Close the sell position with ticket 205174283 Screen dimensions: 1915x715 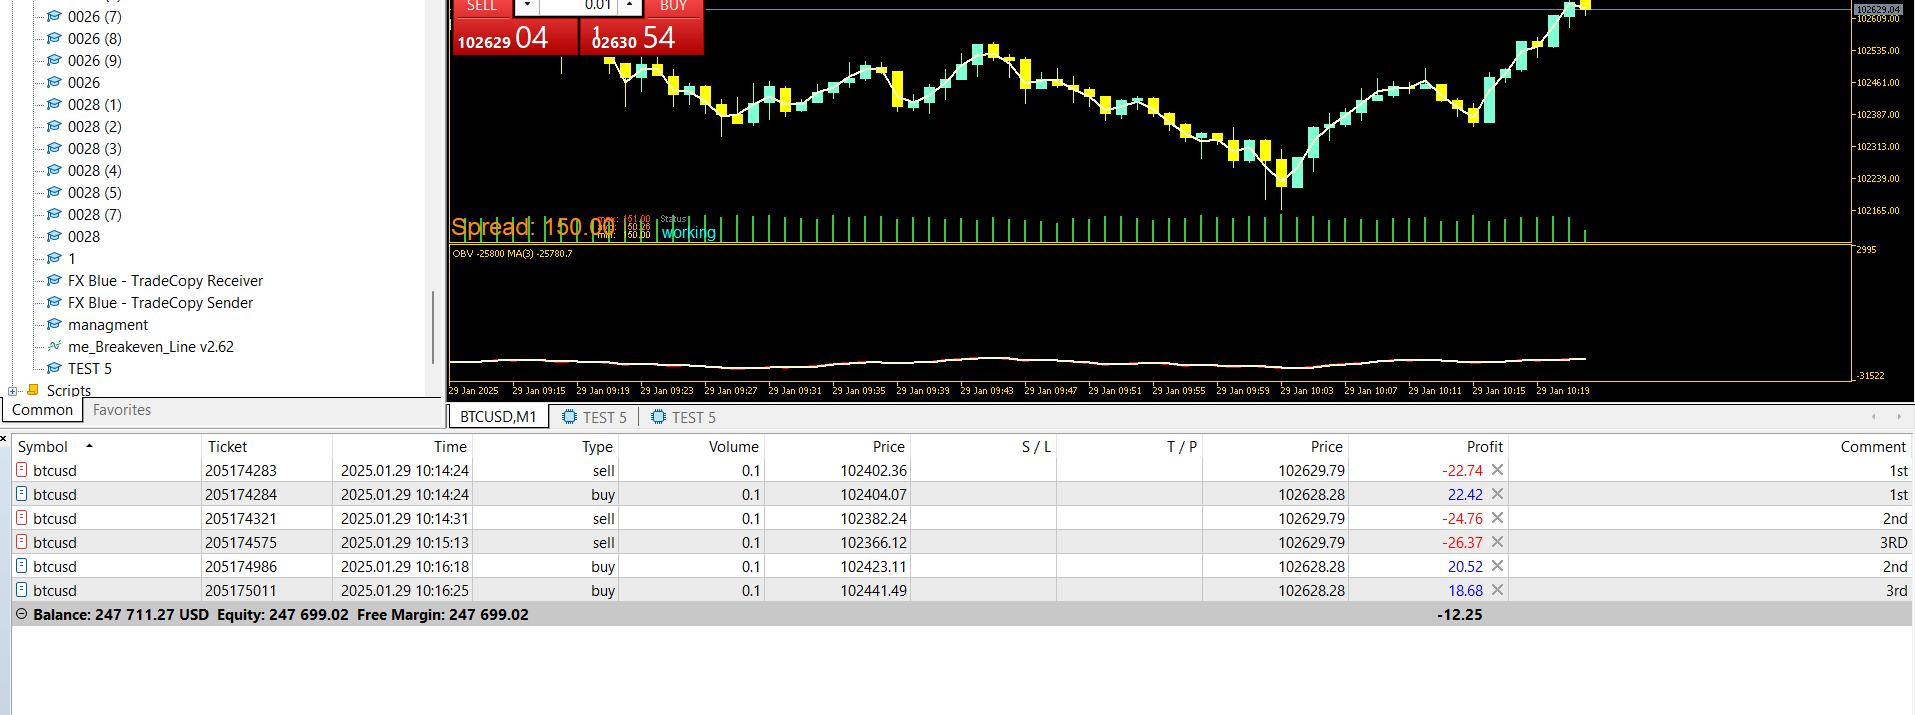[x=1497, y=470]
